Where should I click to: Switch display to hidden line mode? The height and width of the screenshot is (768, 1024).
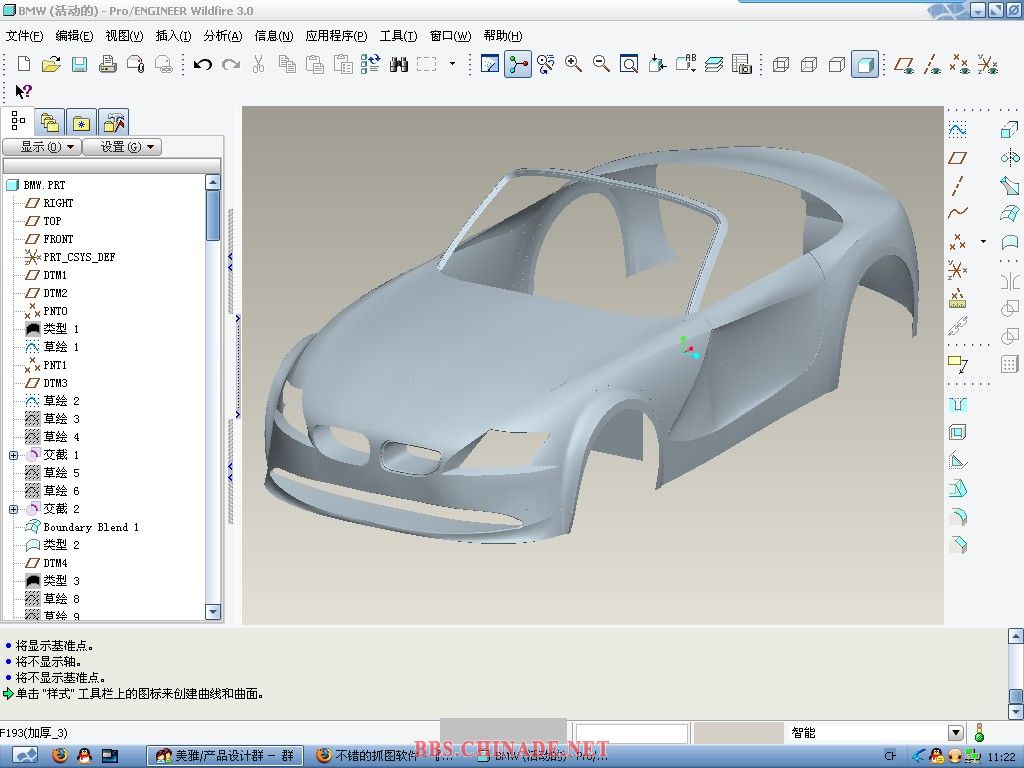tap(809, 64)
